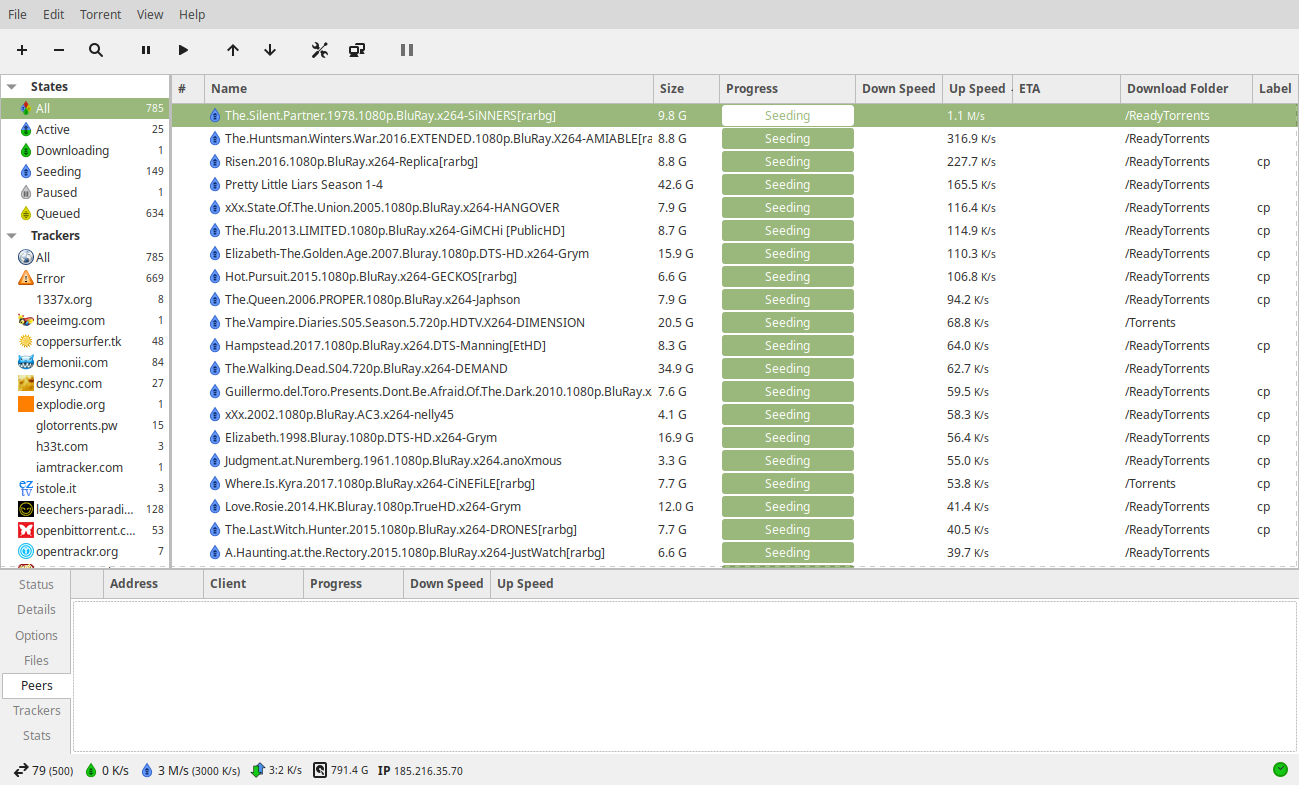Screen dimensions: 1299x785
Task: Click the external IP address status
Action: click(420, 770)
